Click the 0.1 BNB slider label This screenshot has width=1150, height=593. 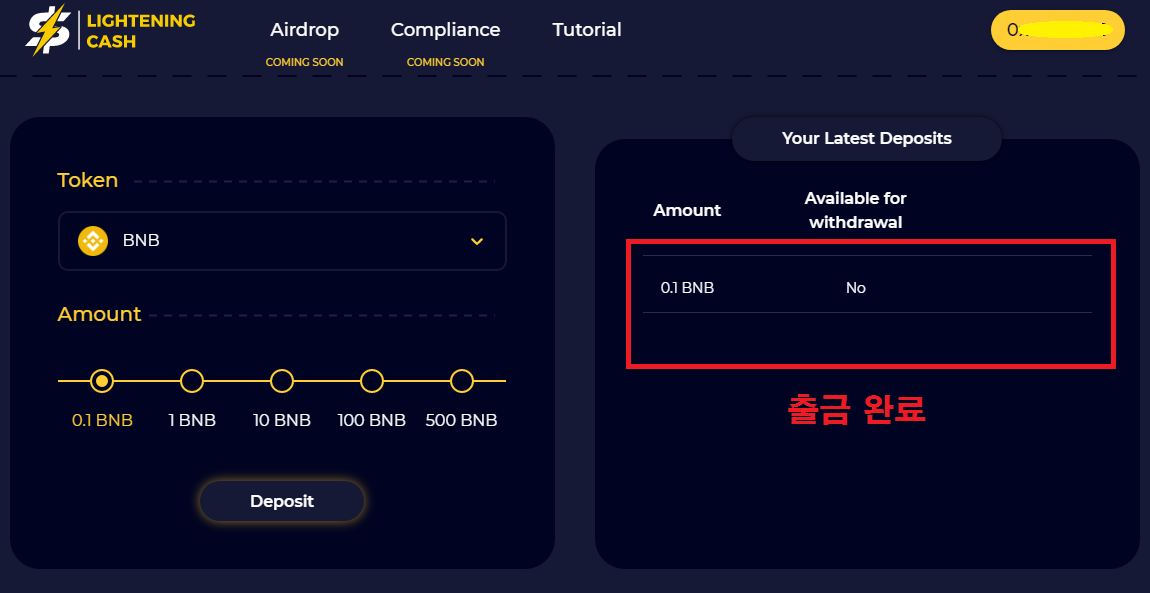(x=103, y=421)
